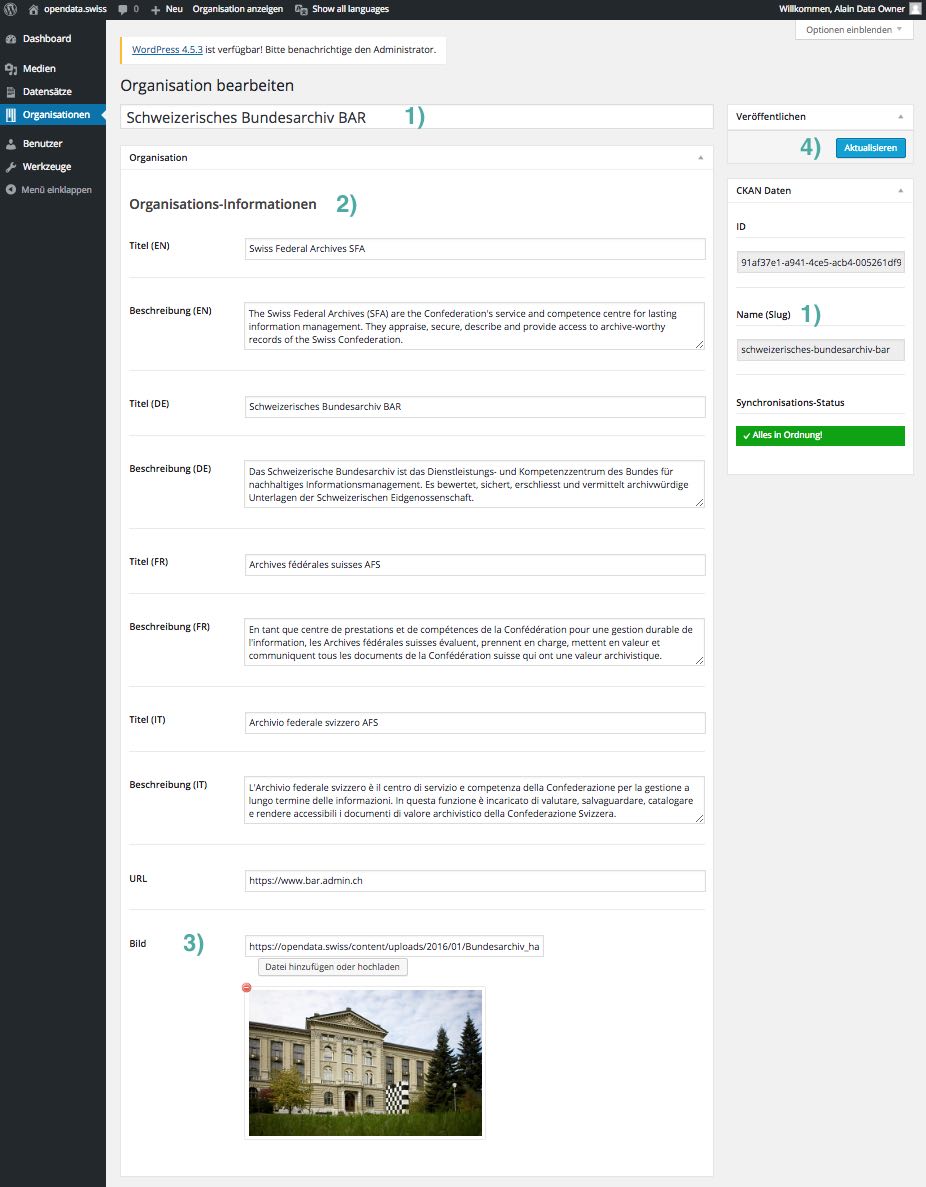
Task: Click the Bild URL input field
Action: pos(394,946)
